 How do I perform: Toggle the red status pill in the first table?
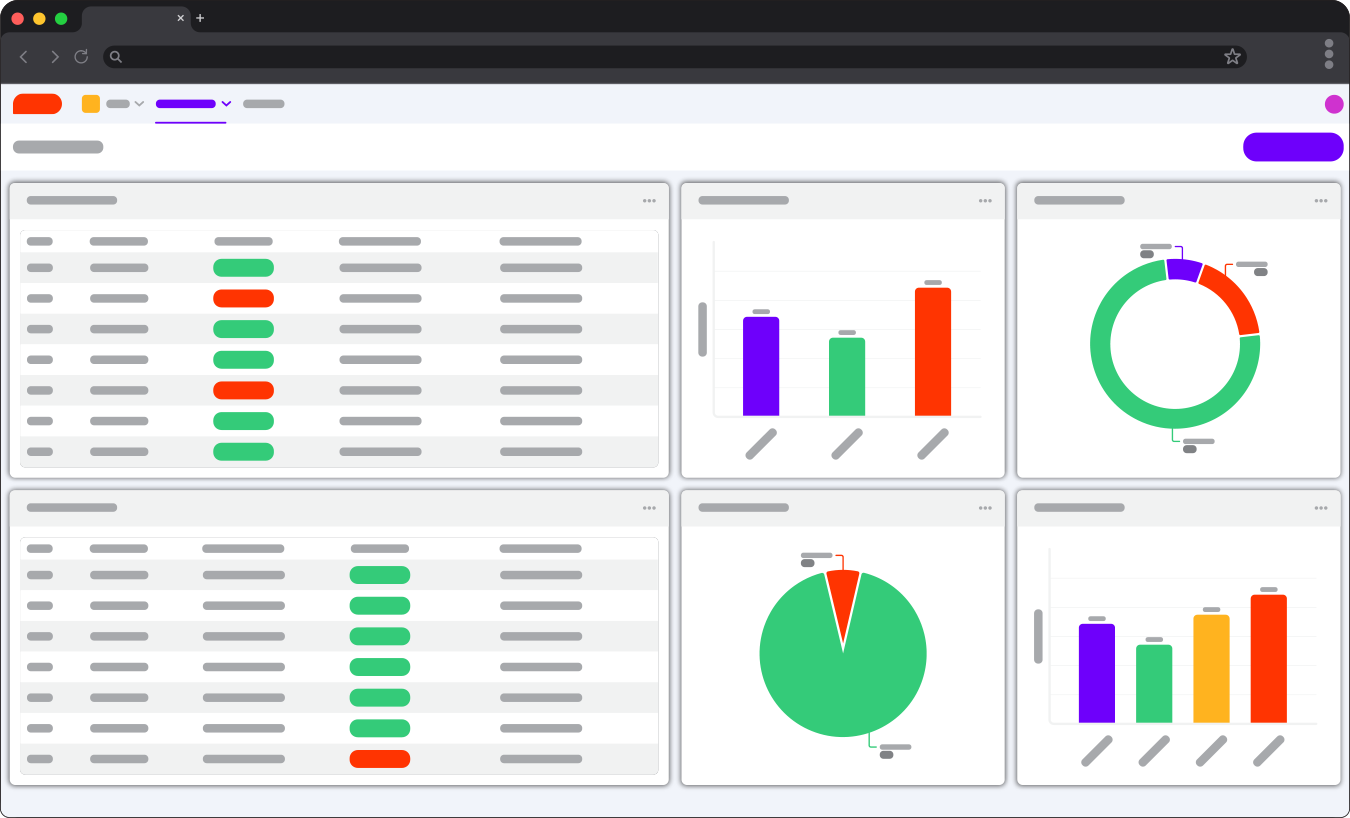point(243,298)
